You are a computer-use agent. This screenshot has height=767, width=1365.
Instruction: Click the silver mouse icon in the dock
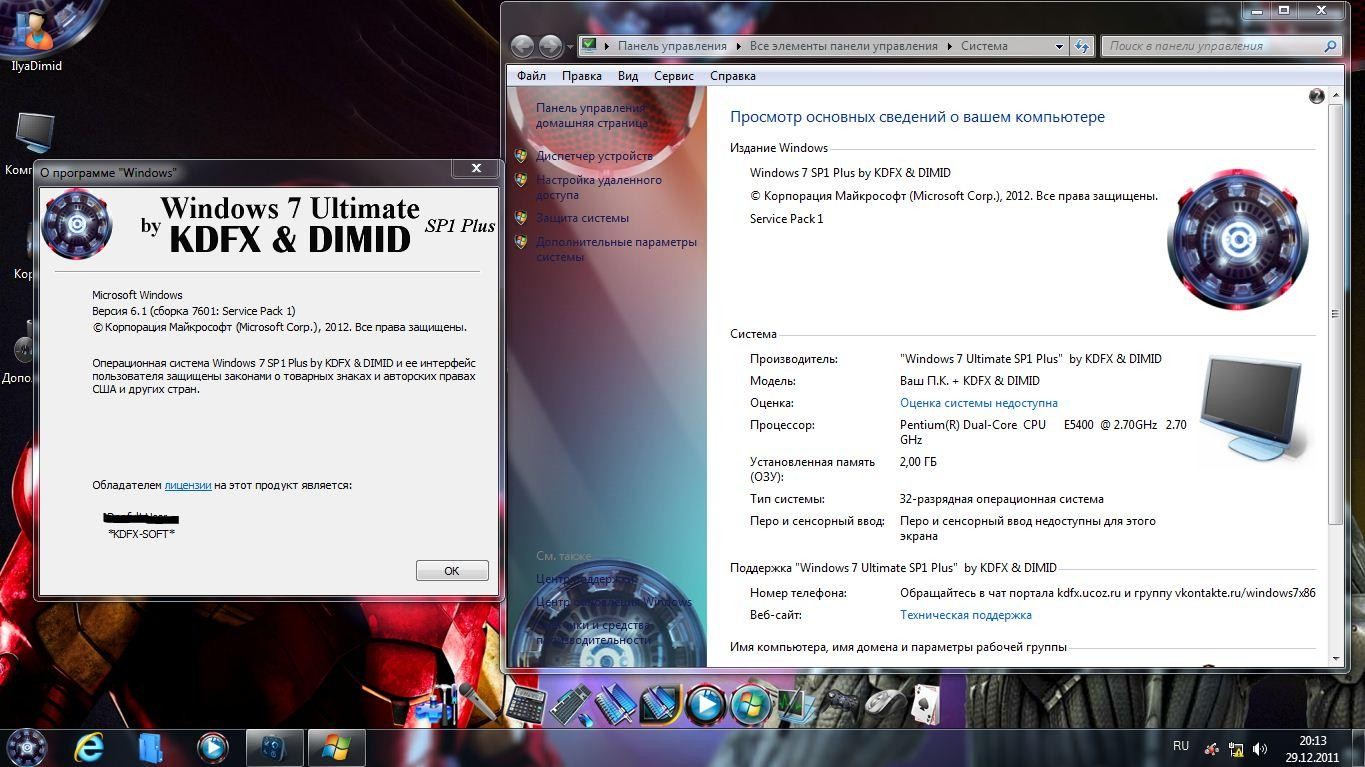pos(885,703)
